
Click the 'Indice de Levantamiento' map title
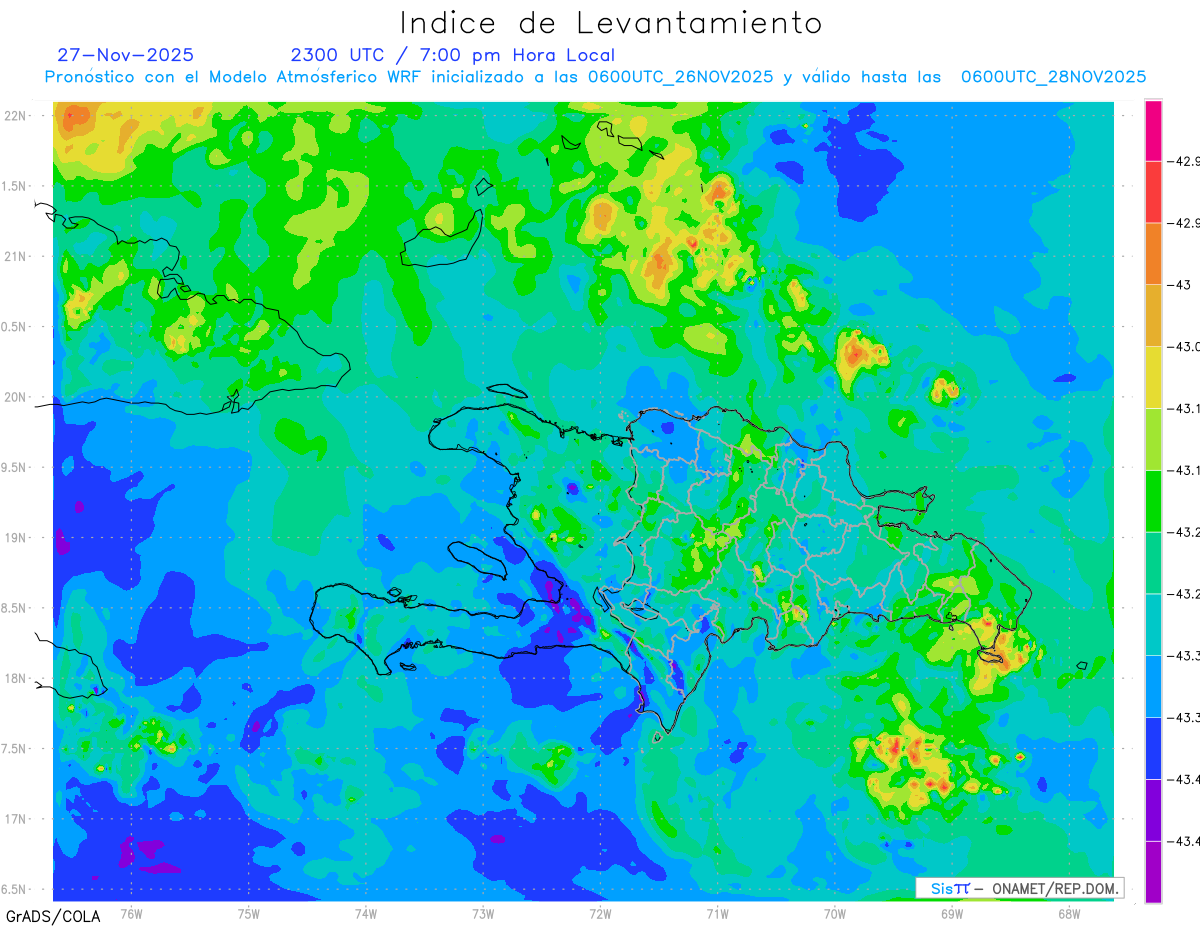611,23
